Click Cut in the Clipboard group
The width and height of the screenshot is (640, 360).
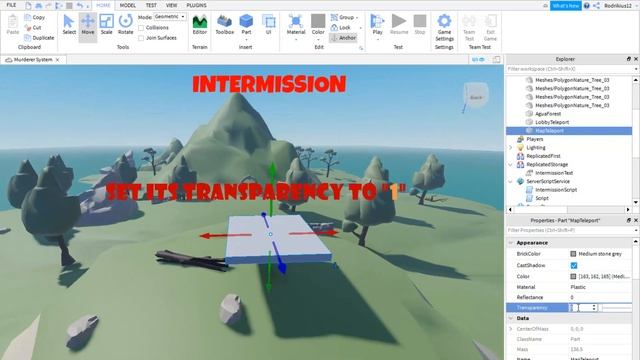[33, 27]
